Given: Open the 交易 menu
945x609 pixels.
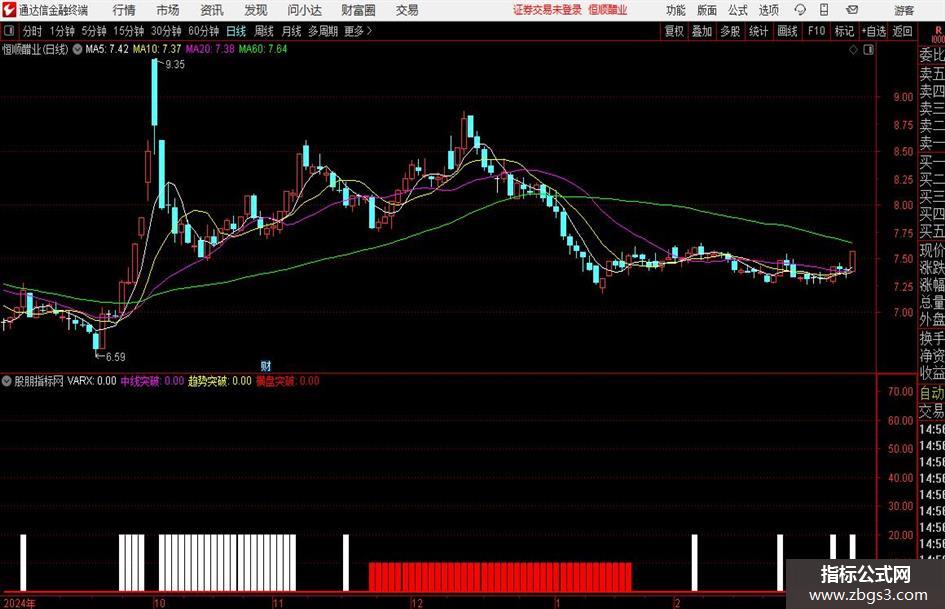Looking at the screenshot, I should [x=407, y=10].
